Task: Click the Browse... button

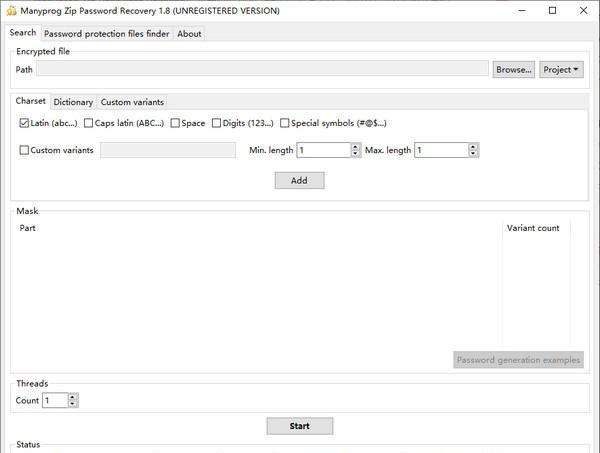Action: [x=514, y=70]
